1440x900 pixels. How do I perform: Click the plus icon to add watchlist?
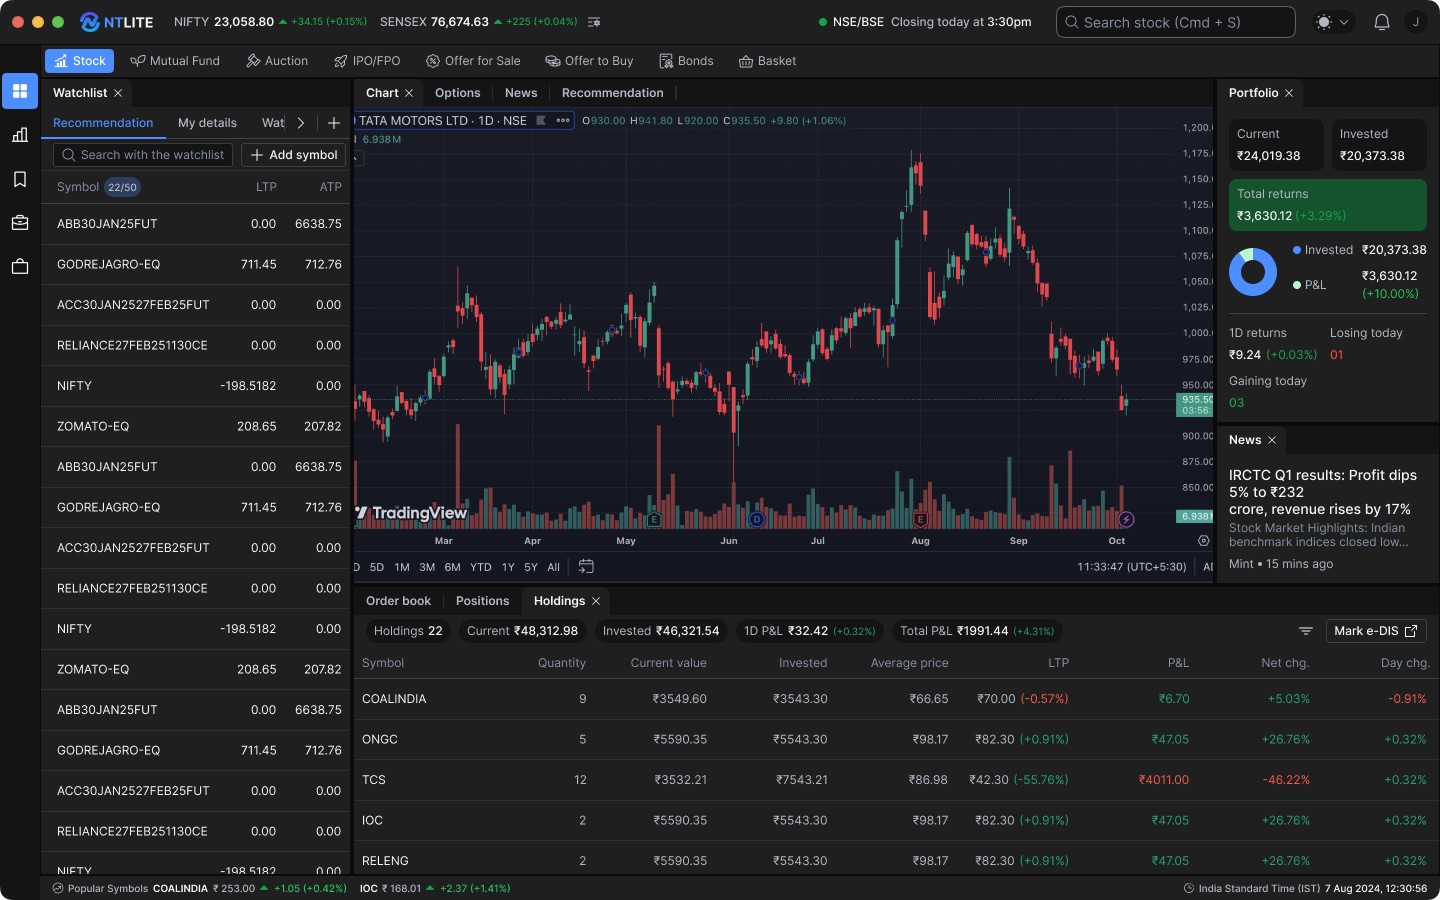click(334, 123)
